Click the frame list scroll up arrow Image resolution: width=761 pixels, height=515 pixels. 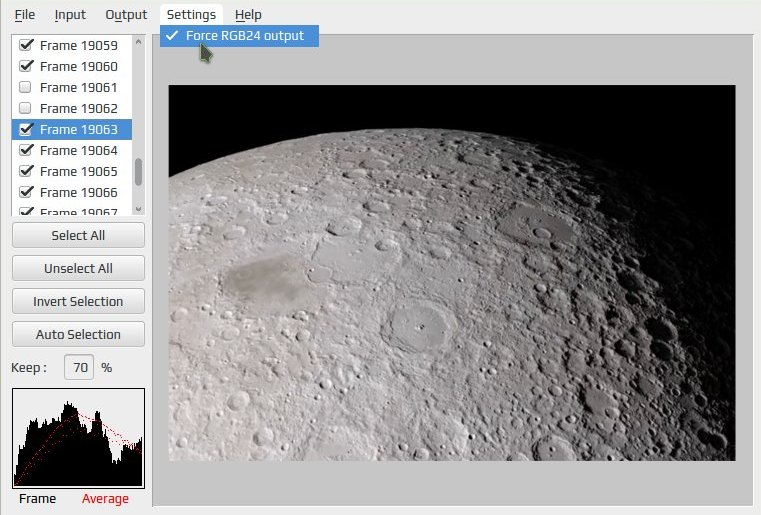click(138, 42)
